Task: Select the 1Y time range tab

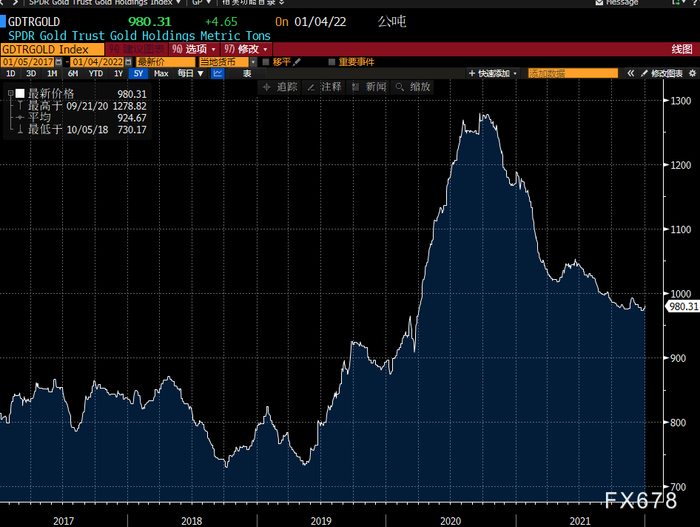Action: (x=118, y=73)
